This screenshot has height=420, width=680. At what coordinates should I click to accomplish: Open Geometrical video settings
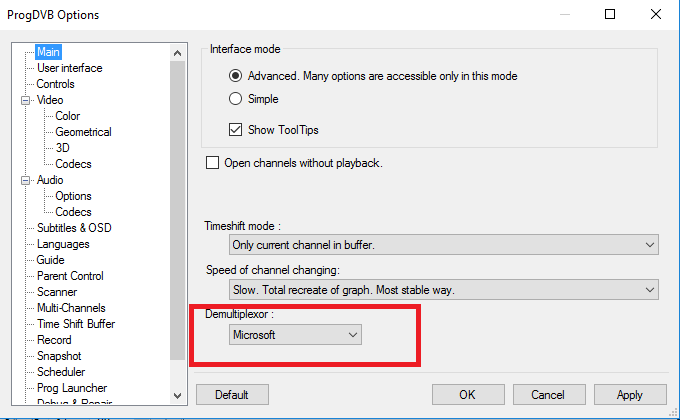(83, 132)
